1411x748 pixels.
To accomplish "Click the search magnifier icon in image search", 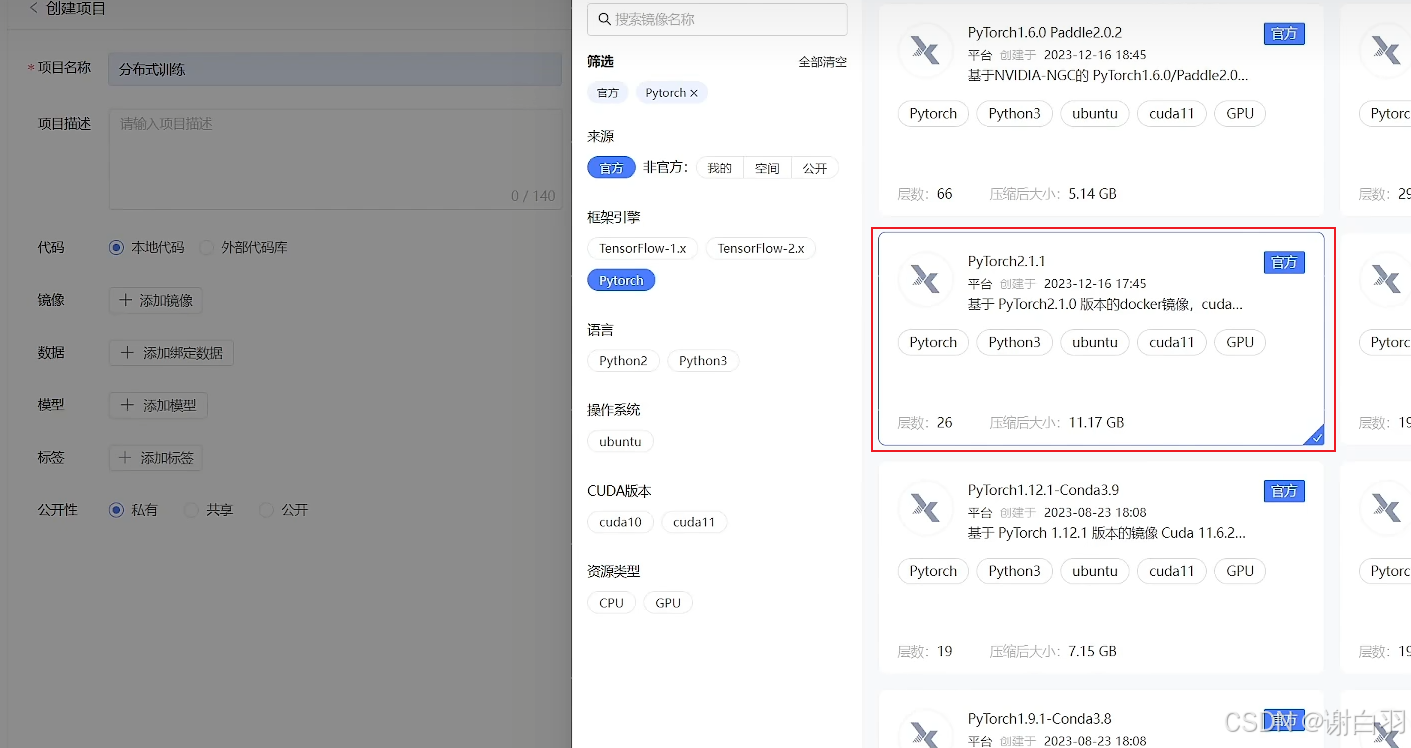I will [x=604, y=19].
